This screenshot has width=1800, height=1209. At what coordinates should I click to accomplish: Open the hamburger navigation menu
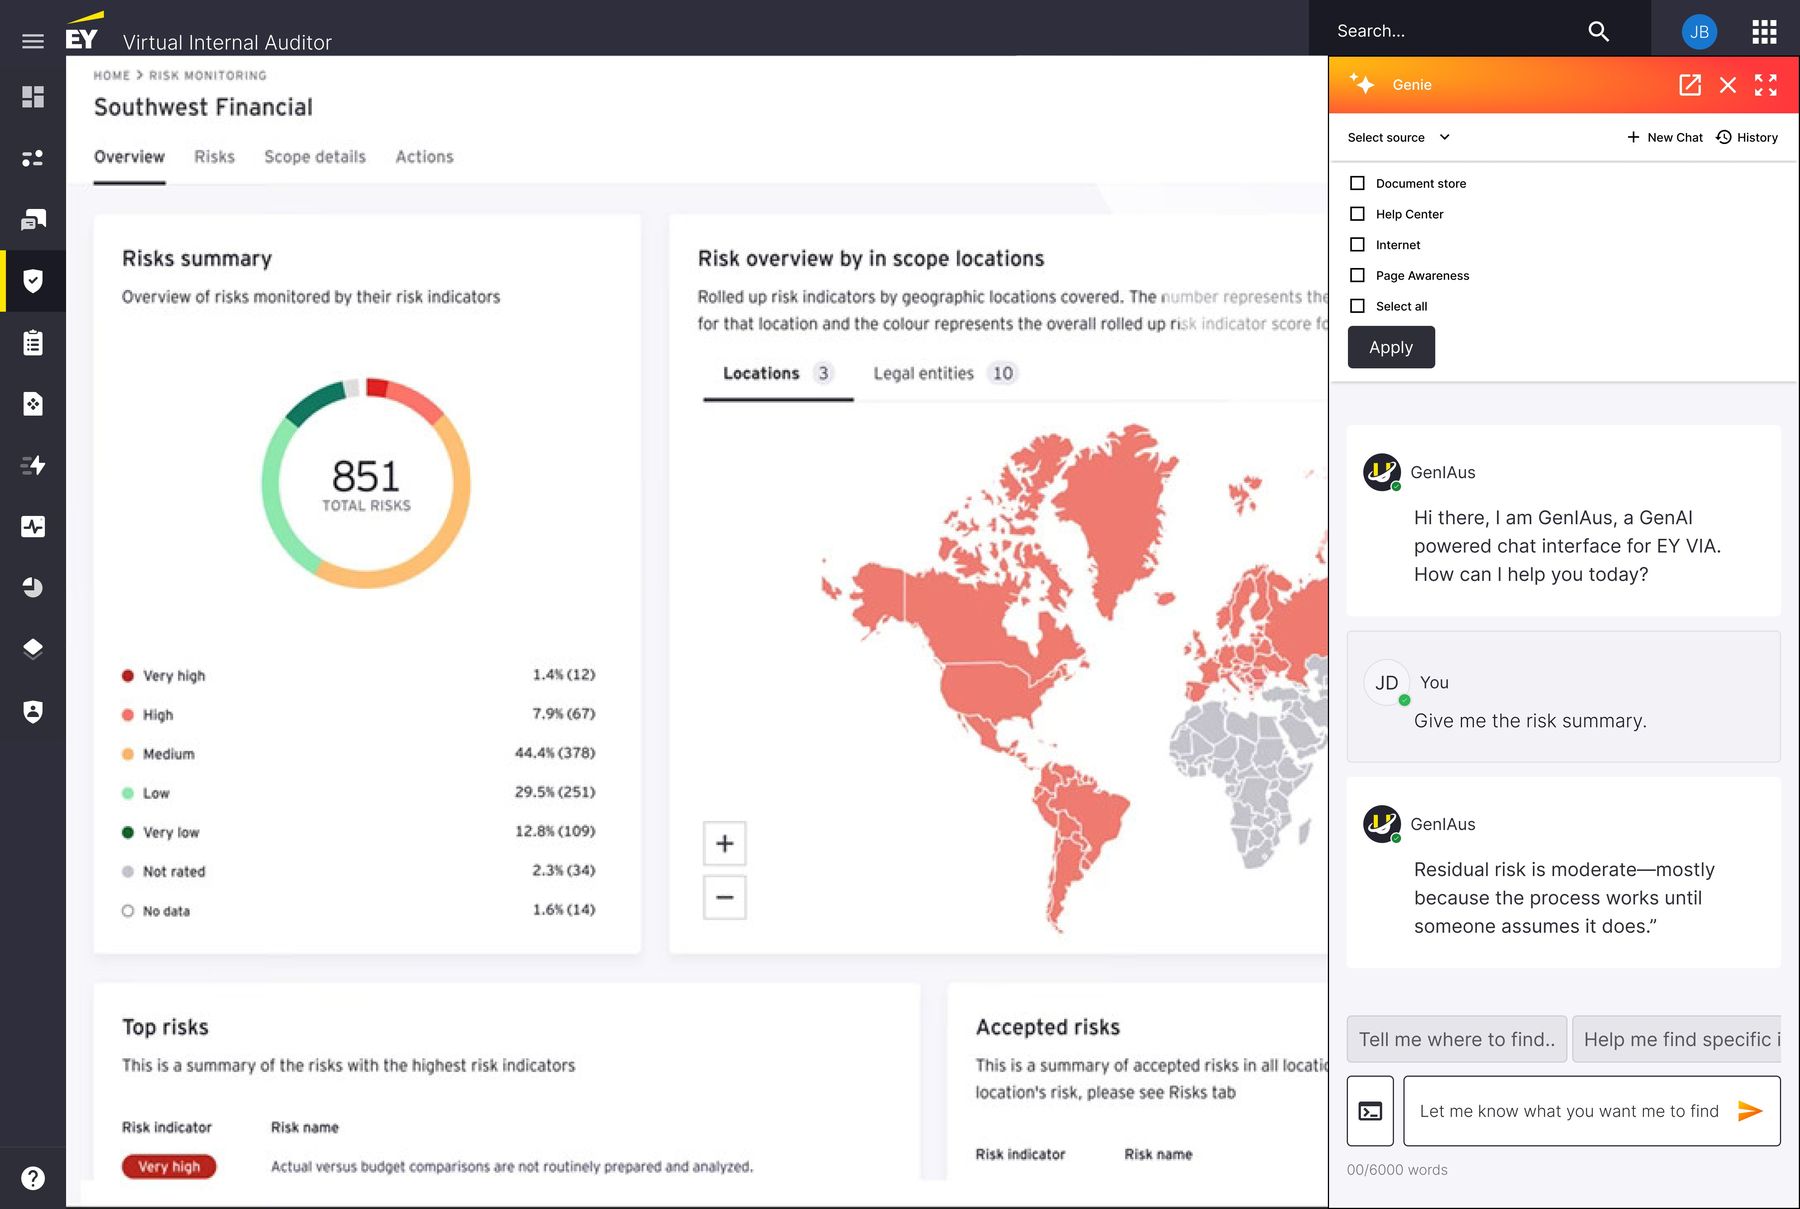tap(33, 41)
